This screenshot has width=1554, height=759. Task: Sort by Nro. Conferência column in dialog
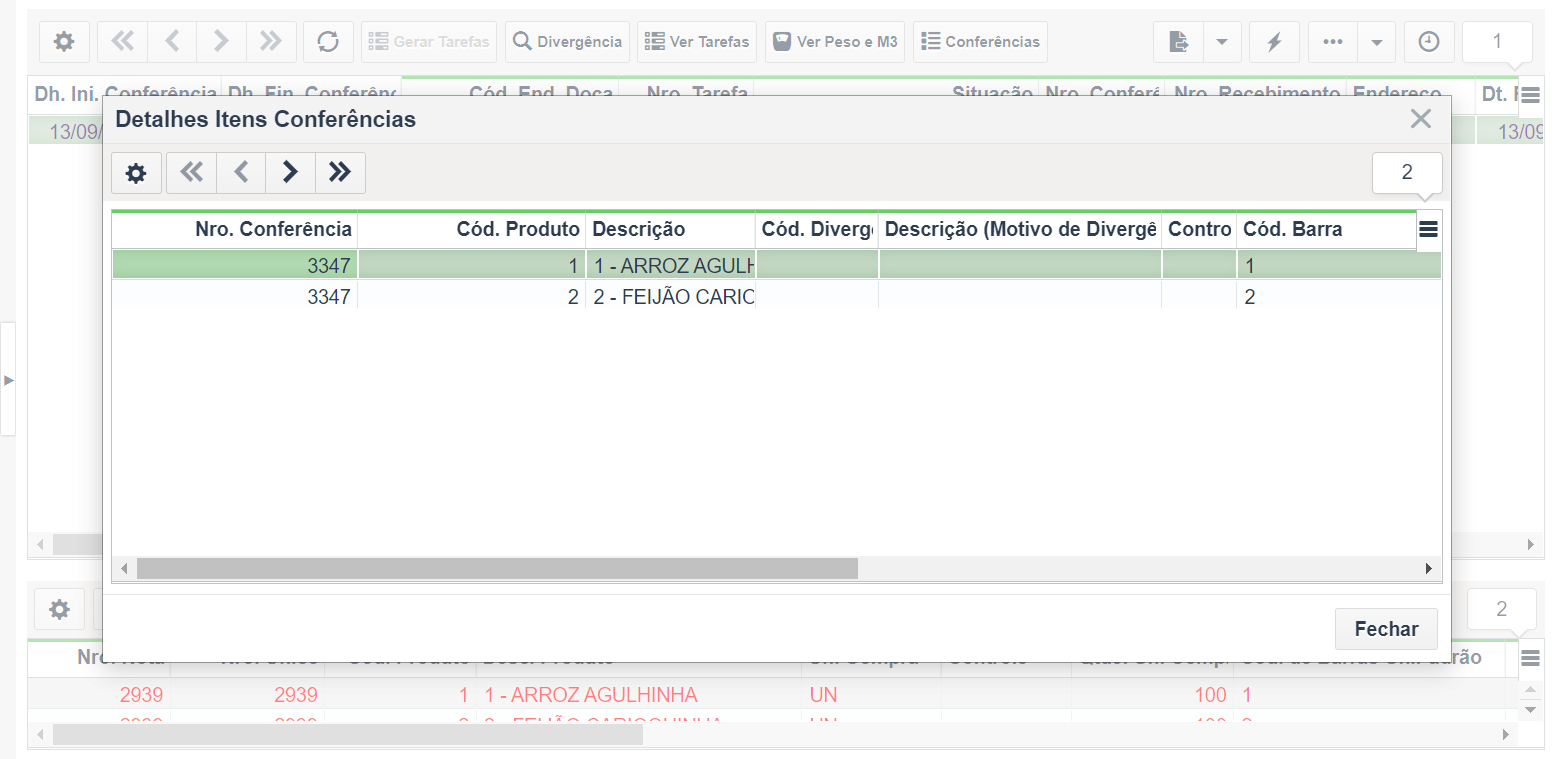coord(234,230)
